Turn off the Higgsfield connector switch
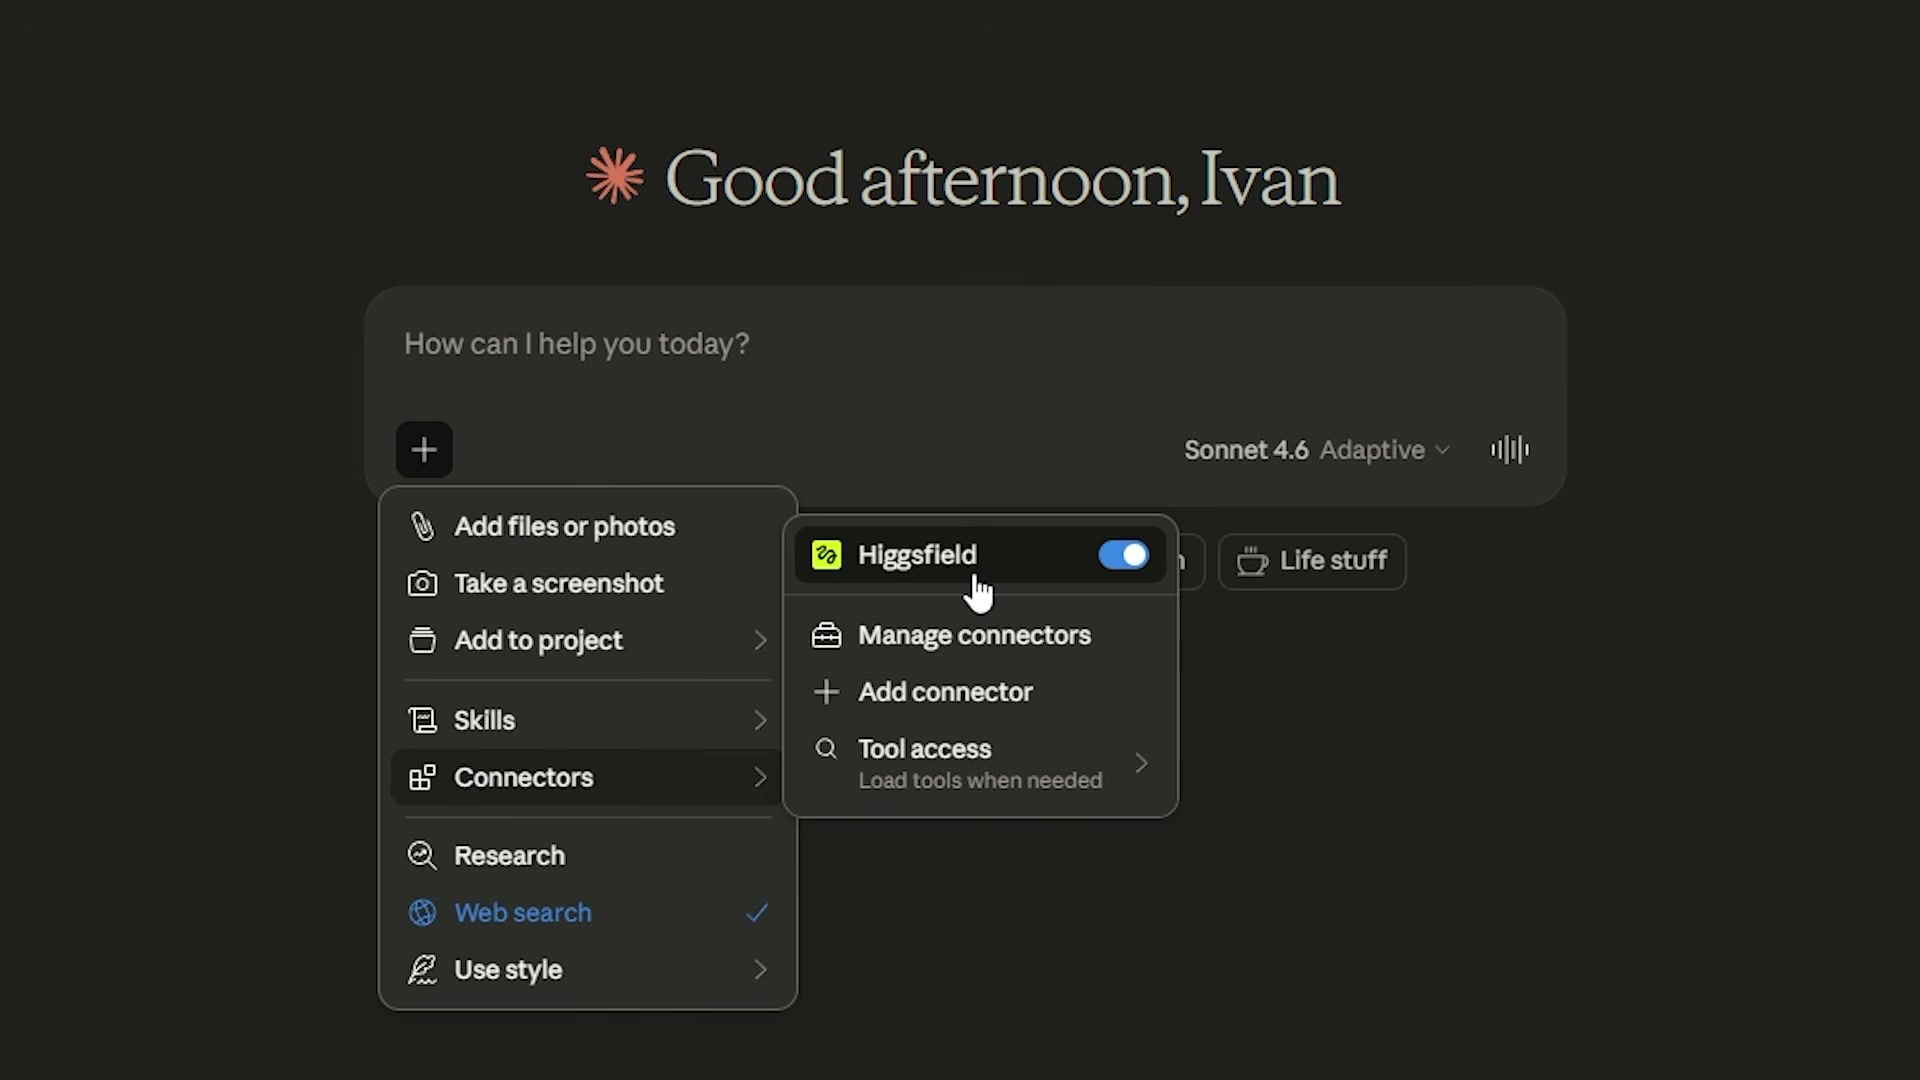 [1123, 555]
